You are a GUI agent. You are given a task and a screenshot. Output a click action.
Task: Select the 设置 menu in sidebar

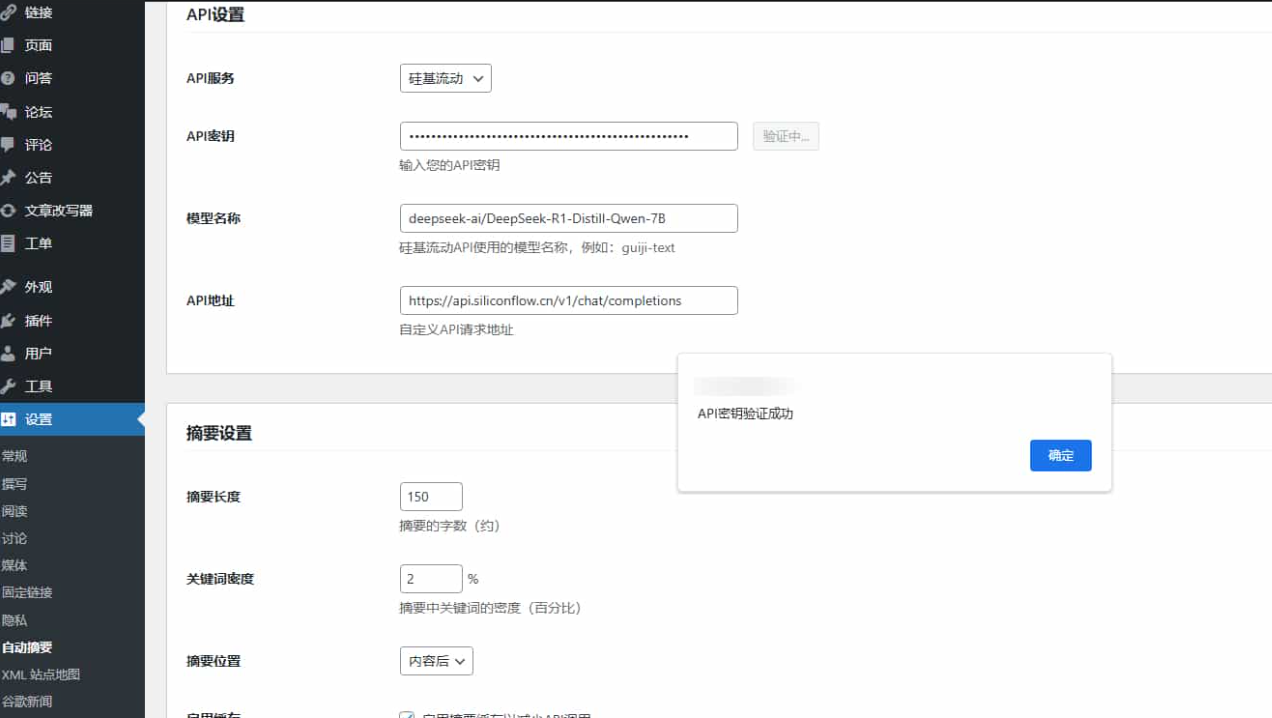pyautogui.click(x=38, y=420)
